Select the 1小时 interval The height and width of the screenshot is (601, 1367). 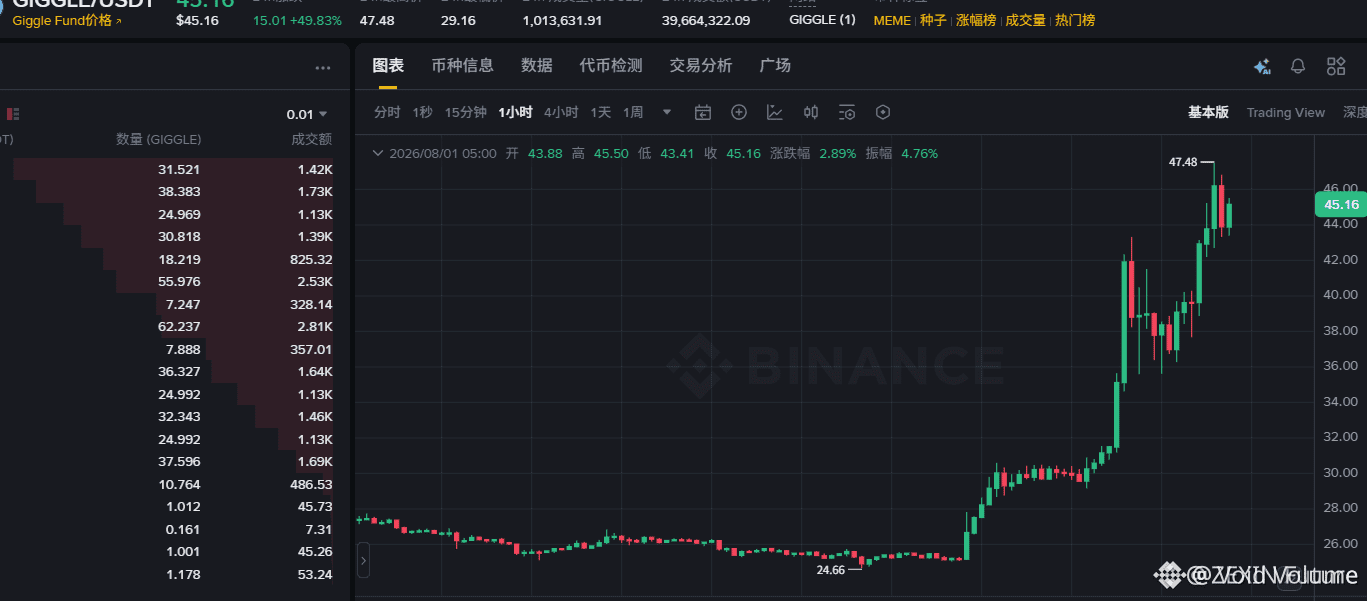[516, 112]
